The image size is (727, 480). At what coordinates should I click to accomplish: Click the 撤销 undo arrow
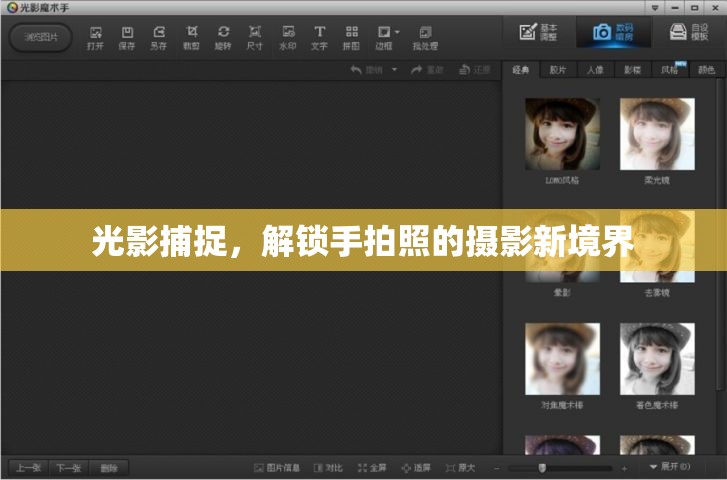pos(356,70)
